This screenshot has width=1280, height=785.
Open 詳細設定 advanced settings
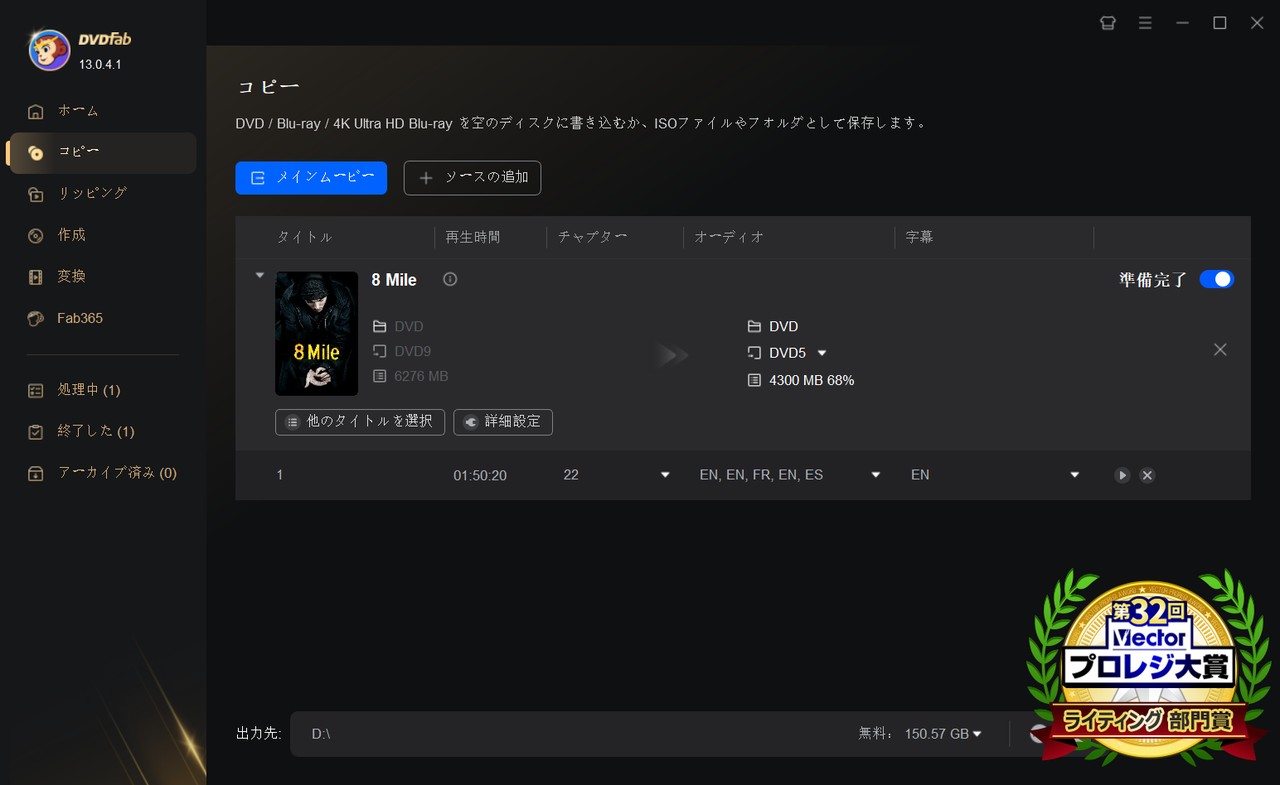503,422
